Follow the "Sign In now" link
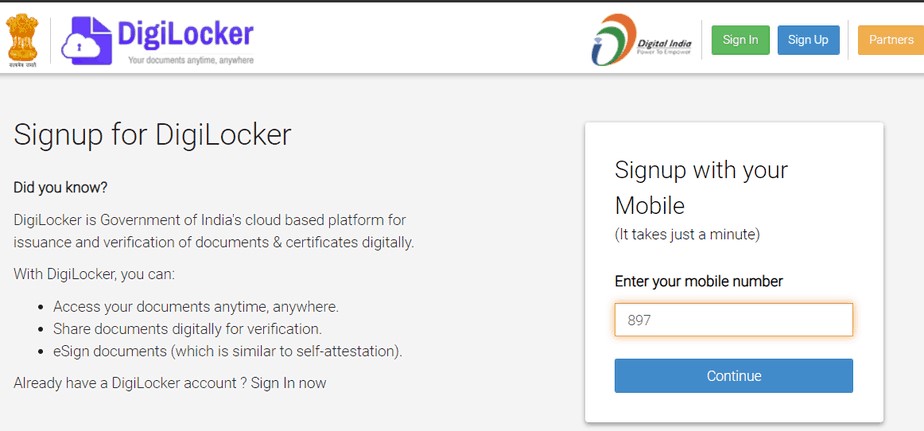Image resolution: width=924 pixels, height=431 pixels. (288, 383)
